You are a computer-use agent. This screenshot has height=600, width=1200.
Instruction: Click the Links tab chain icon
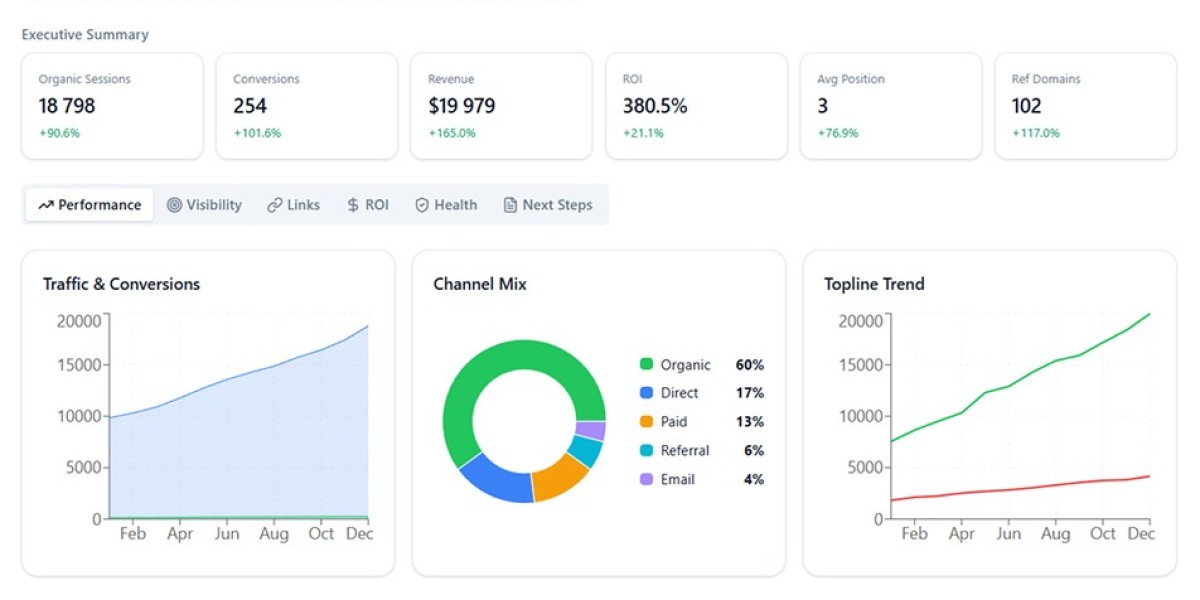coord(274,205)
